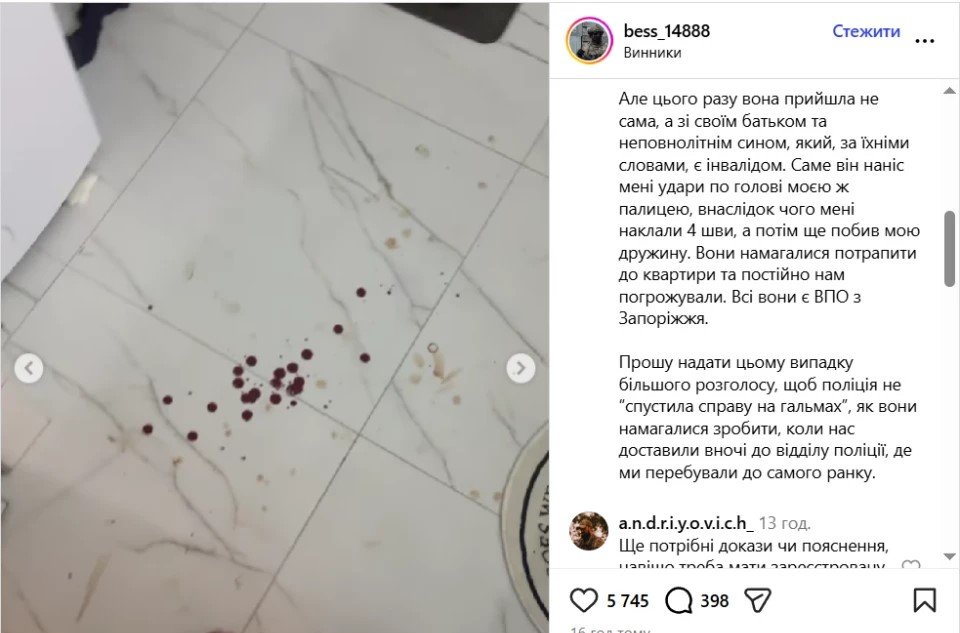Open a.n.d.r.i.y.o.v.i.c.h_ commenter profile name

pos(686,523)
